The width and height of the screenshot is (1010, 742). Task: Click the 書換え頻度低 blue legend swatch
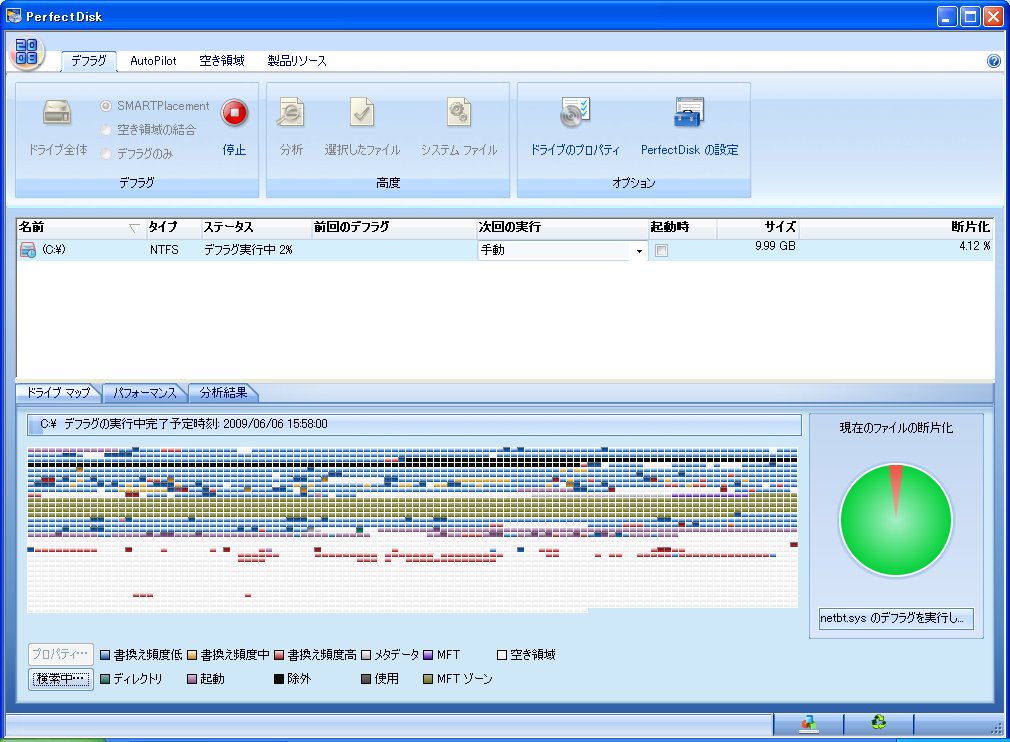(x=105, y=655)
